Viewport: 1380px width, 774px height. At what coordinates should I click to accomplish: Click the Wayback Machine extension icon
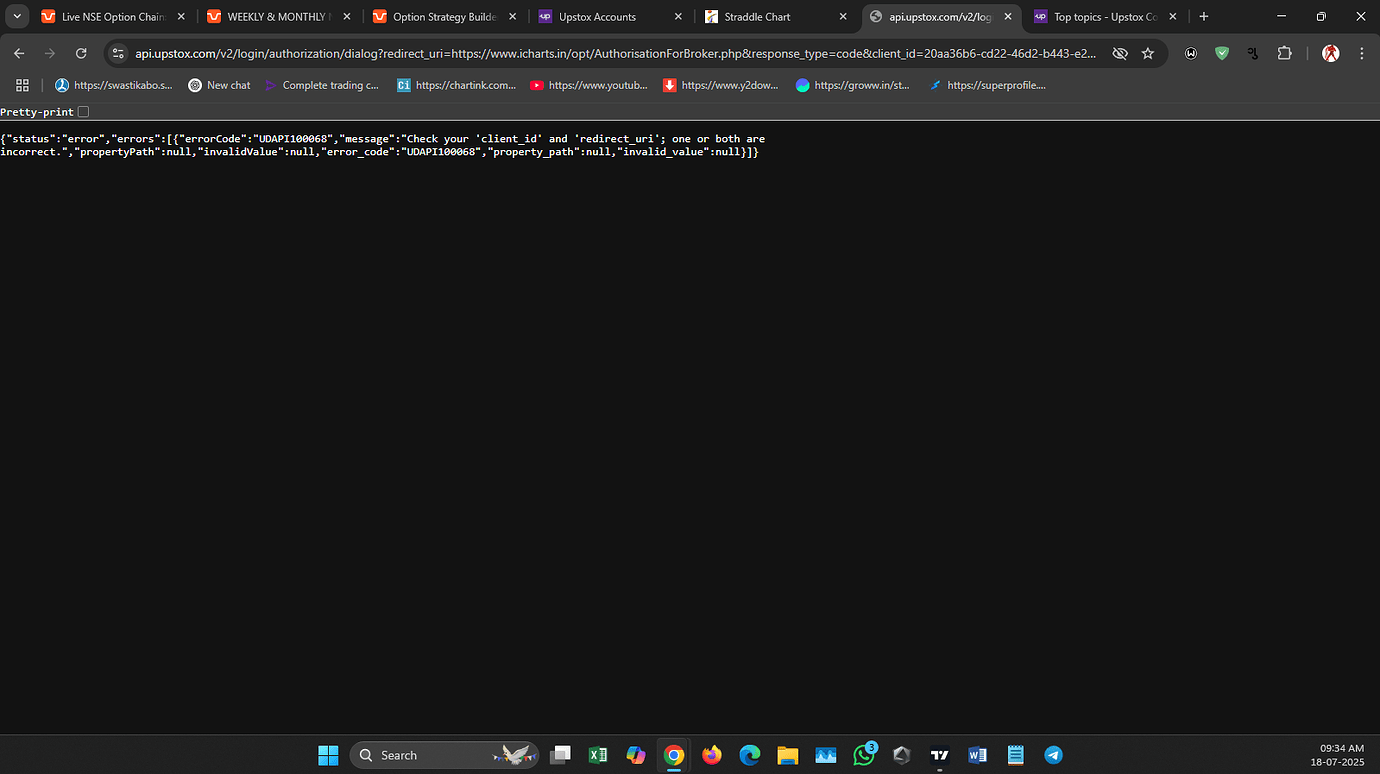[1190, 53]
